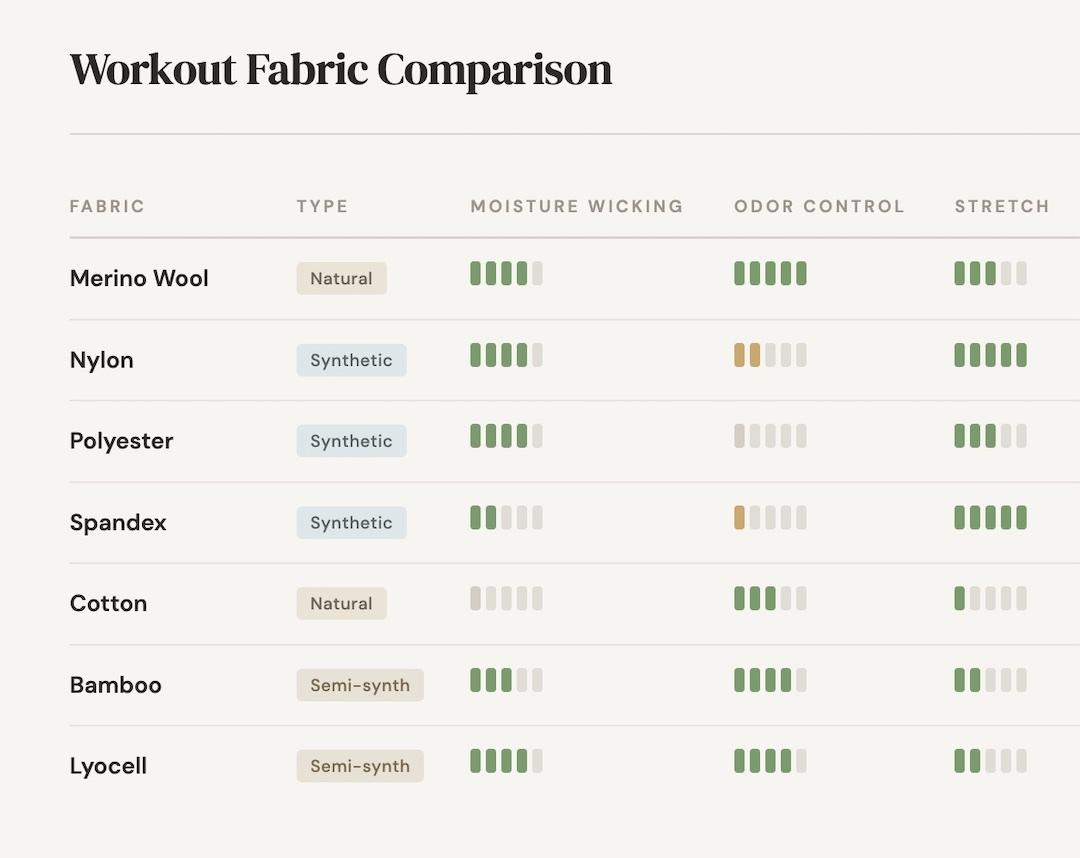The height and width of the screenshot is (858, 1080).
Task: Toggle the Natural badge next to Merino Wool
Action: (x=341, y=278)
